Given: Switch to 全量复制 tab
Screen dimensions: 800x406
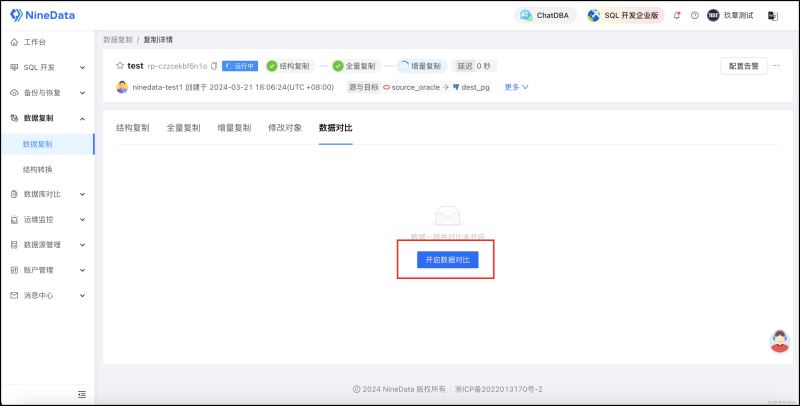Looking at the screenshot, I should point(183,128).
